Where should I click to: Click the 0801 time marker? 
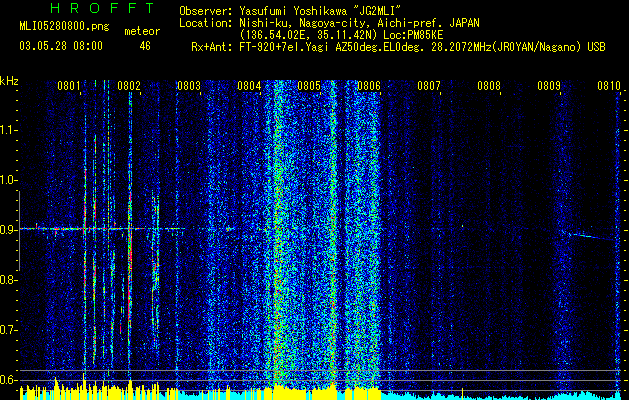point(69,86)
